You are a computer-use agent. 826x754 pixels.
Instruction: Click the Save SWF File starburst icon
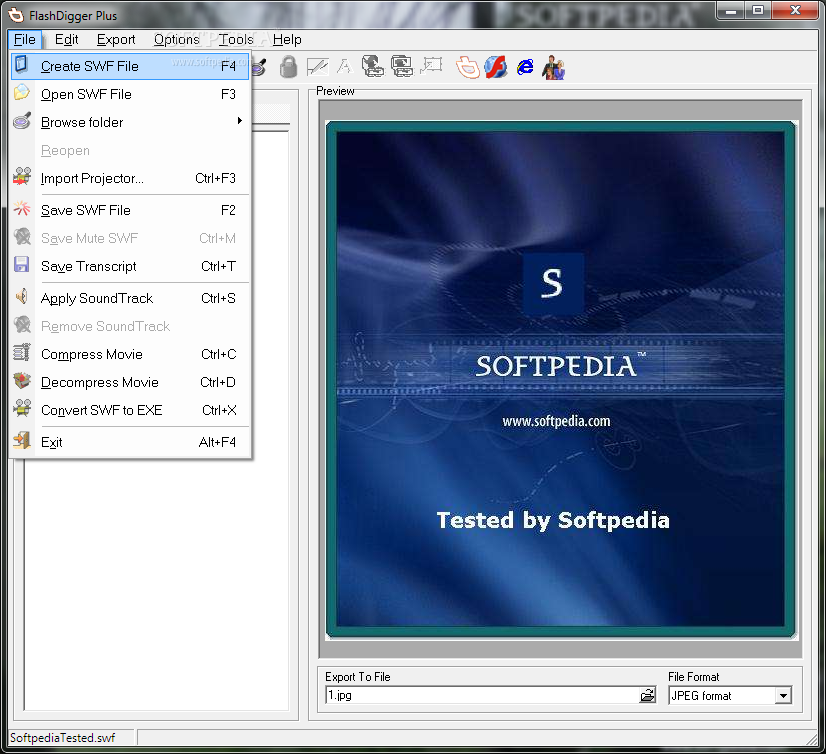(22, 209)
